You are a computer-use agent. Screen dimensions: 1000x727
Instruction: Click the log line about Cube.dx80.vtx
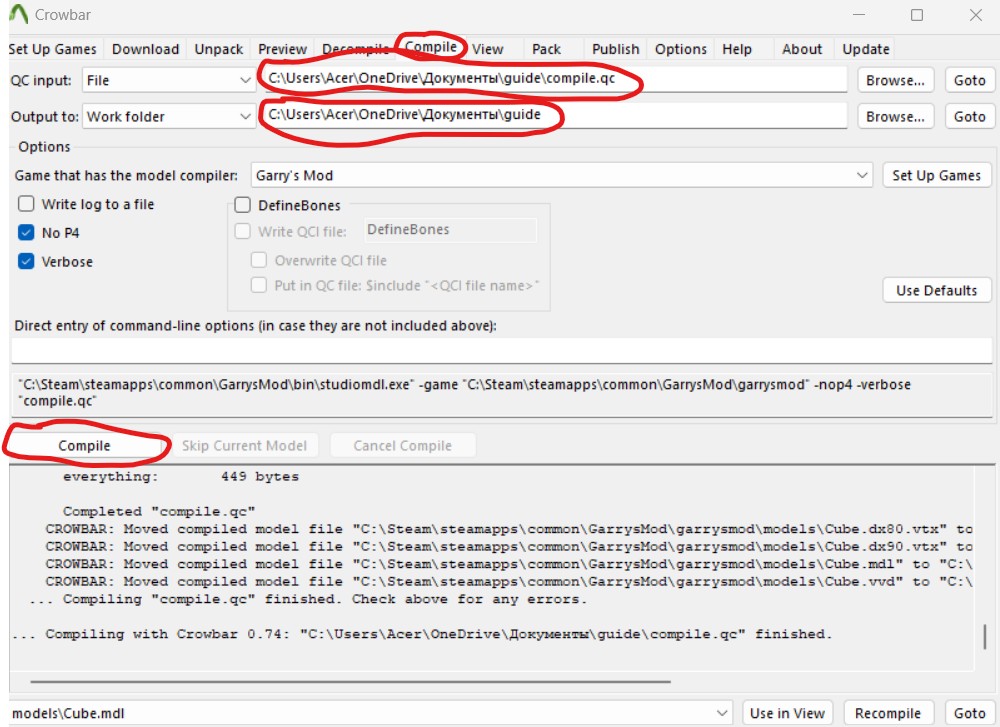(509, 529)
